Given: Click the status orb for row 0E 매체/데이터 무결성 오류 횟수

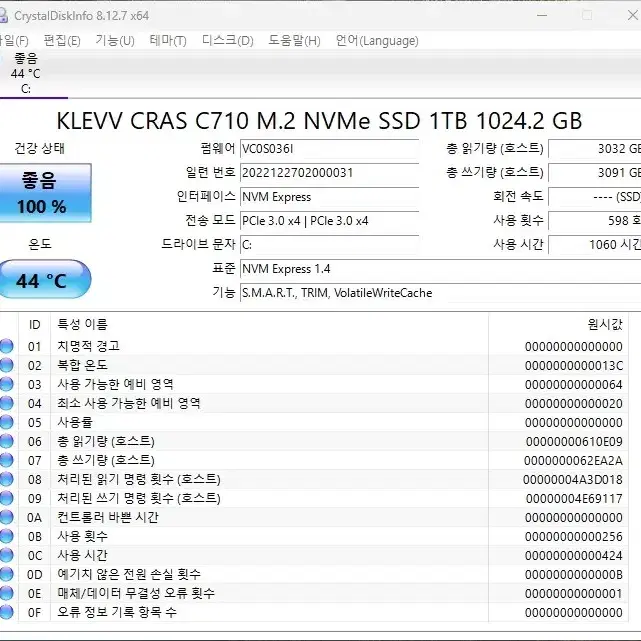Looking at the screenshot, I should (6, 593).
